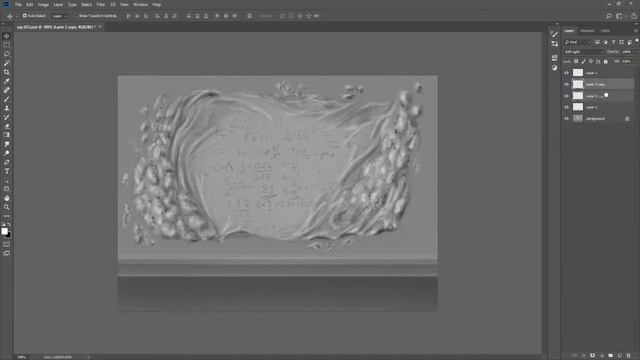Click the create new layer icon
The width and height of the screenshot is (640, 360).
coord(620,356)
